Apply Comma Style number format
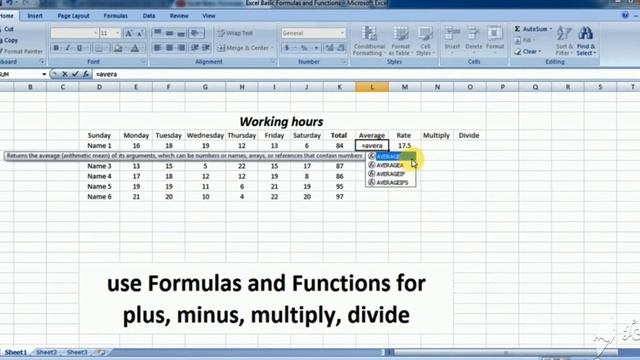 (x=316, y=48)
